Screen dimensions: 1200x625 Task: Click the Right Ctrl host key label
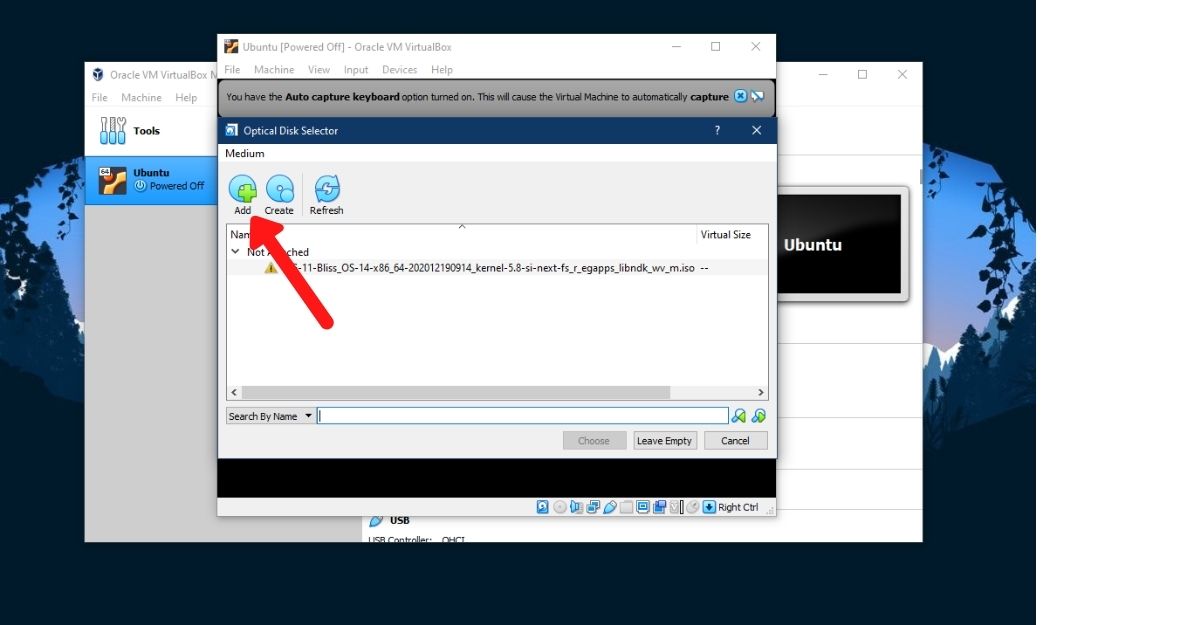(x=739, y=507)
